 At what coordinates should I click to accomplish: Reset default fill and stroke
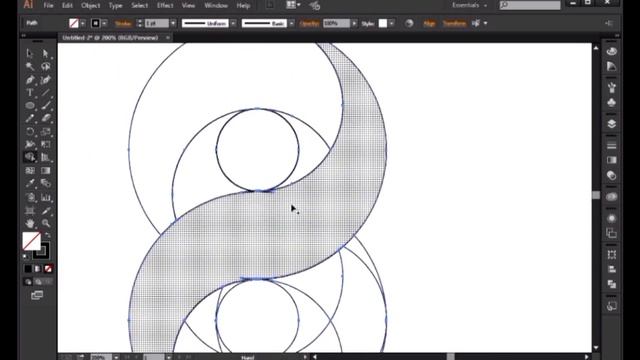tap(26, 257)
